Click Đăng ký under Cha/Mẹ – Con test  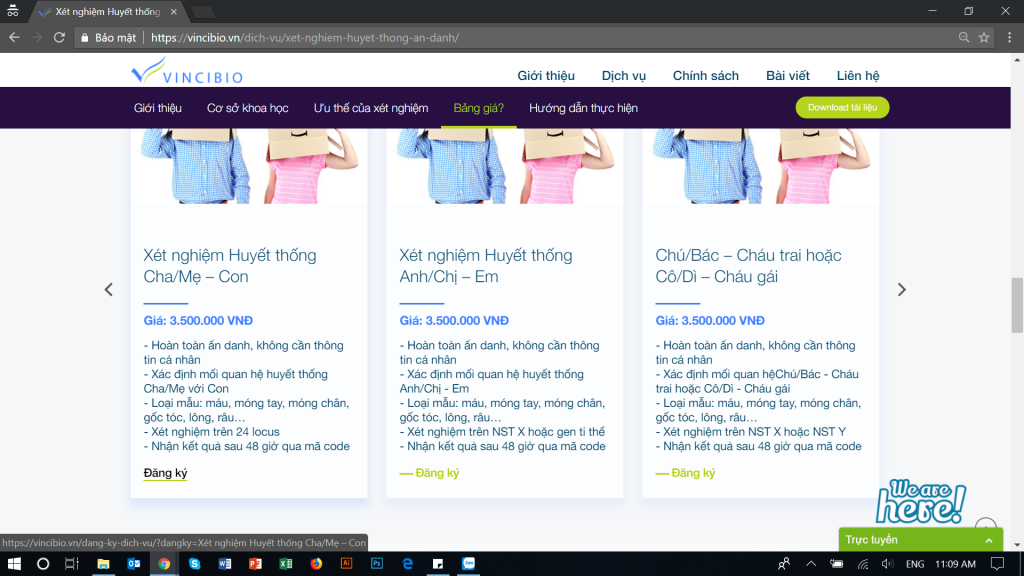(165, 473)
